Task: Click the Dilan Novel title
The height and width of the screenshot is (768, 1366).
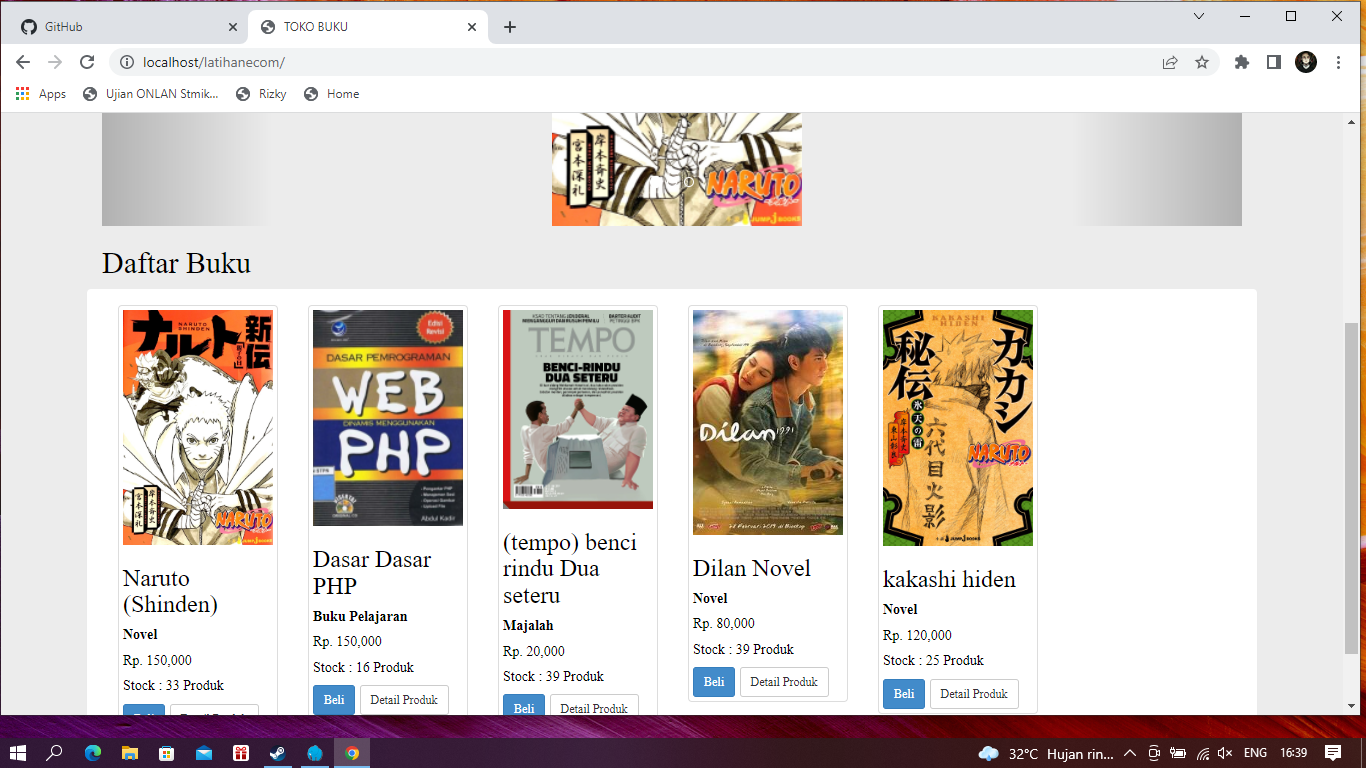Action: point(752,568)
